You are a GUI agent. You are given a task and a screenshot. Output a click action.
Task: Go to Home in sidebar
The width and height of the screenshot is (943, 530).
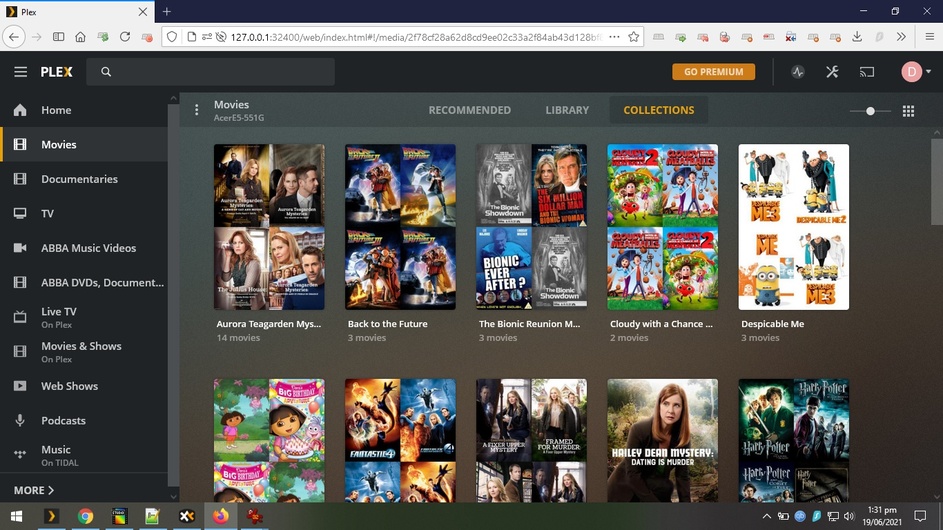click(x=84, y=110)
